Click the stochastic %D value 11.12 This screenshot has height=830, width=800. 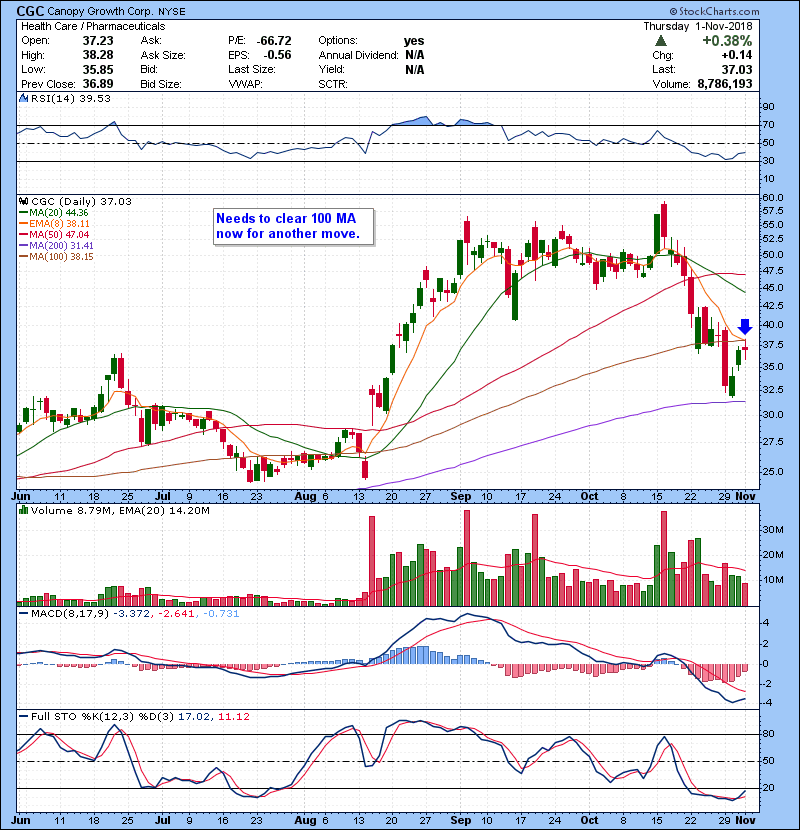click(x=233, y=716)
